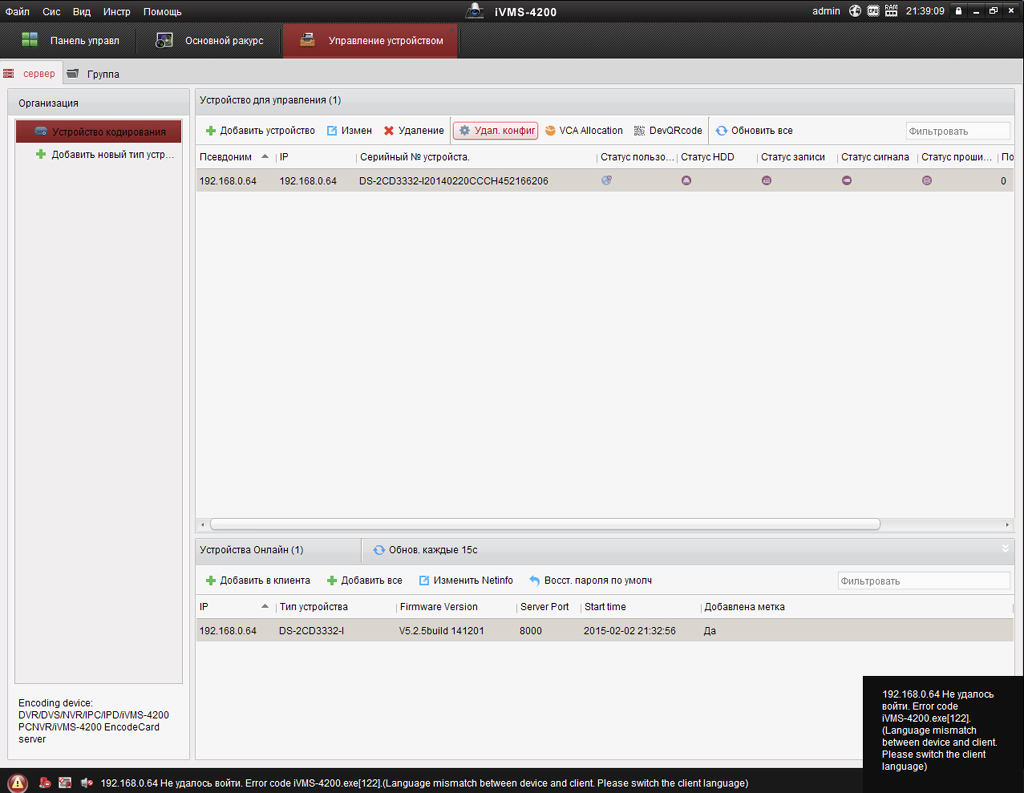1024x793 pixels.
Task: Open the Вид menu
Action: click(82, 12)
